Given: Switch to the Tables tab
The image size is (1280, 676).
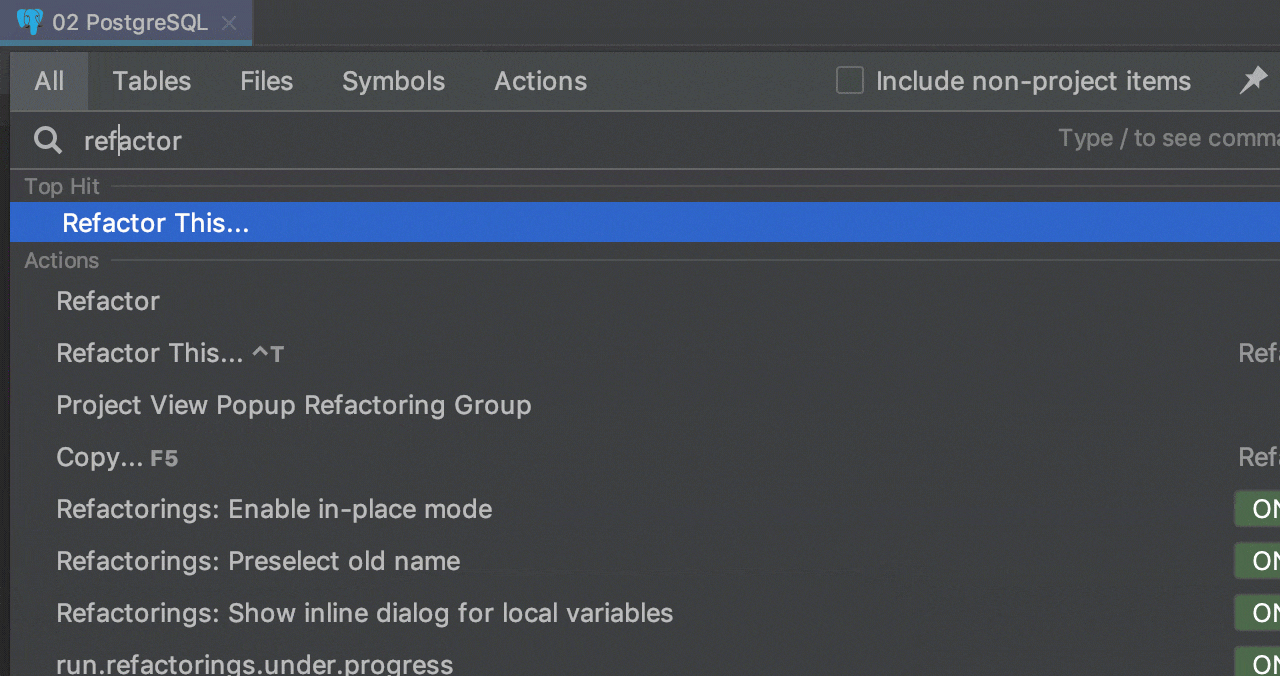Looking at the screenshot, I should tap(151, 81).
